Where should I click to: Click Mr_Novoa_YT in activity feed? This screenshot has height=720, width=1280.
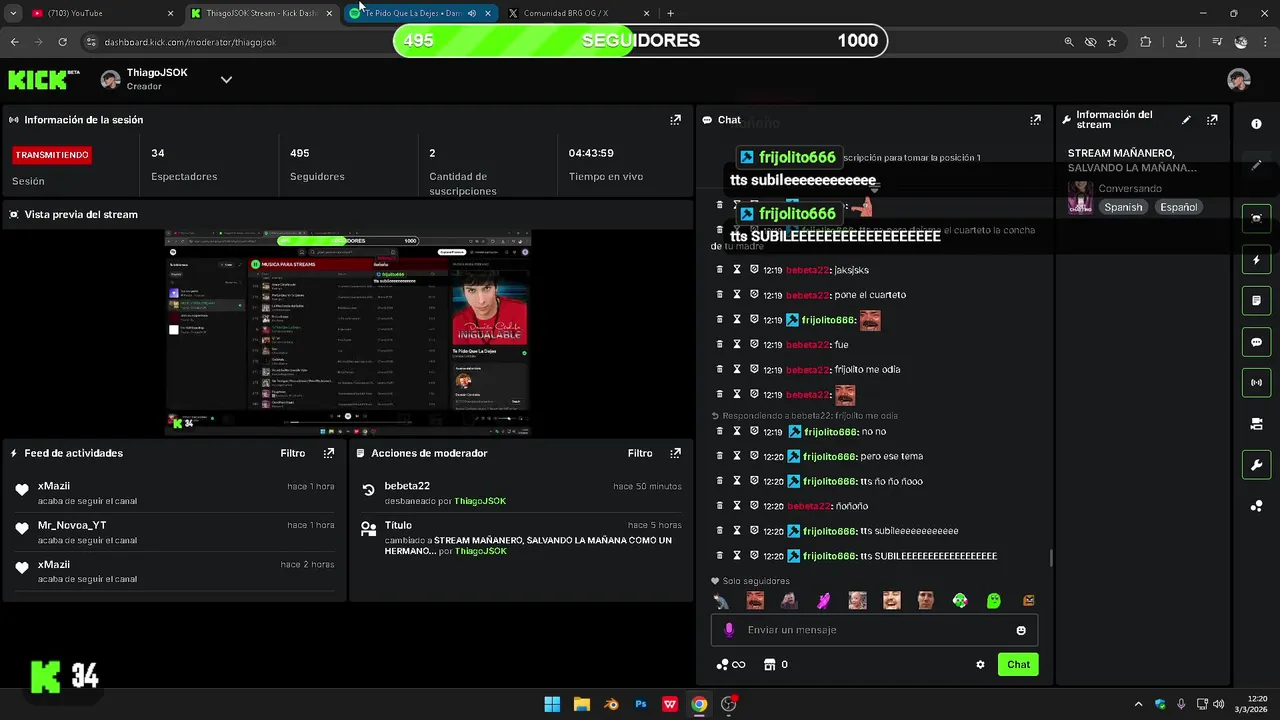tap(72, 525)
